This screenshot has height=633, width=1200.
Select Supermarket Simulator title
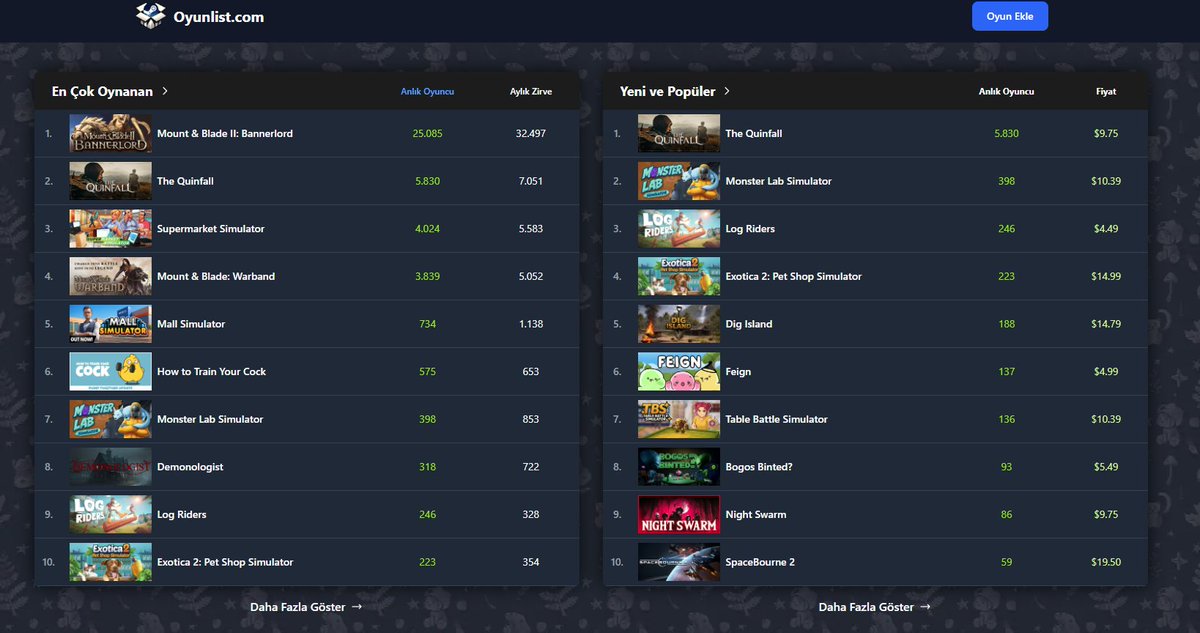coord(211,229)
